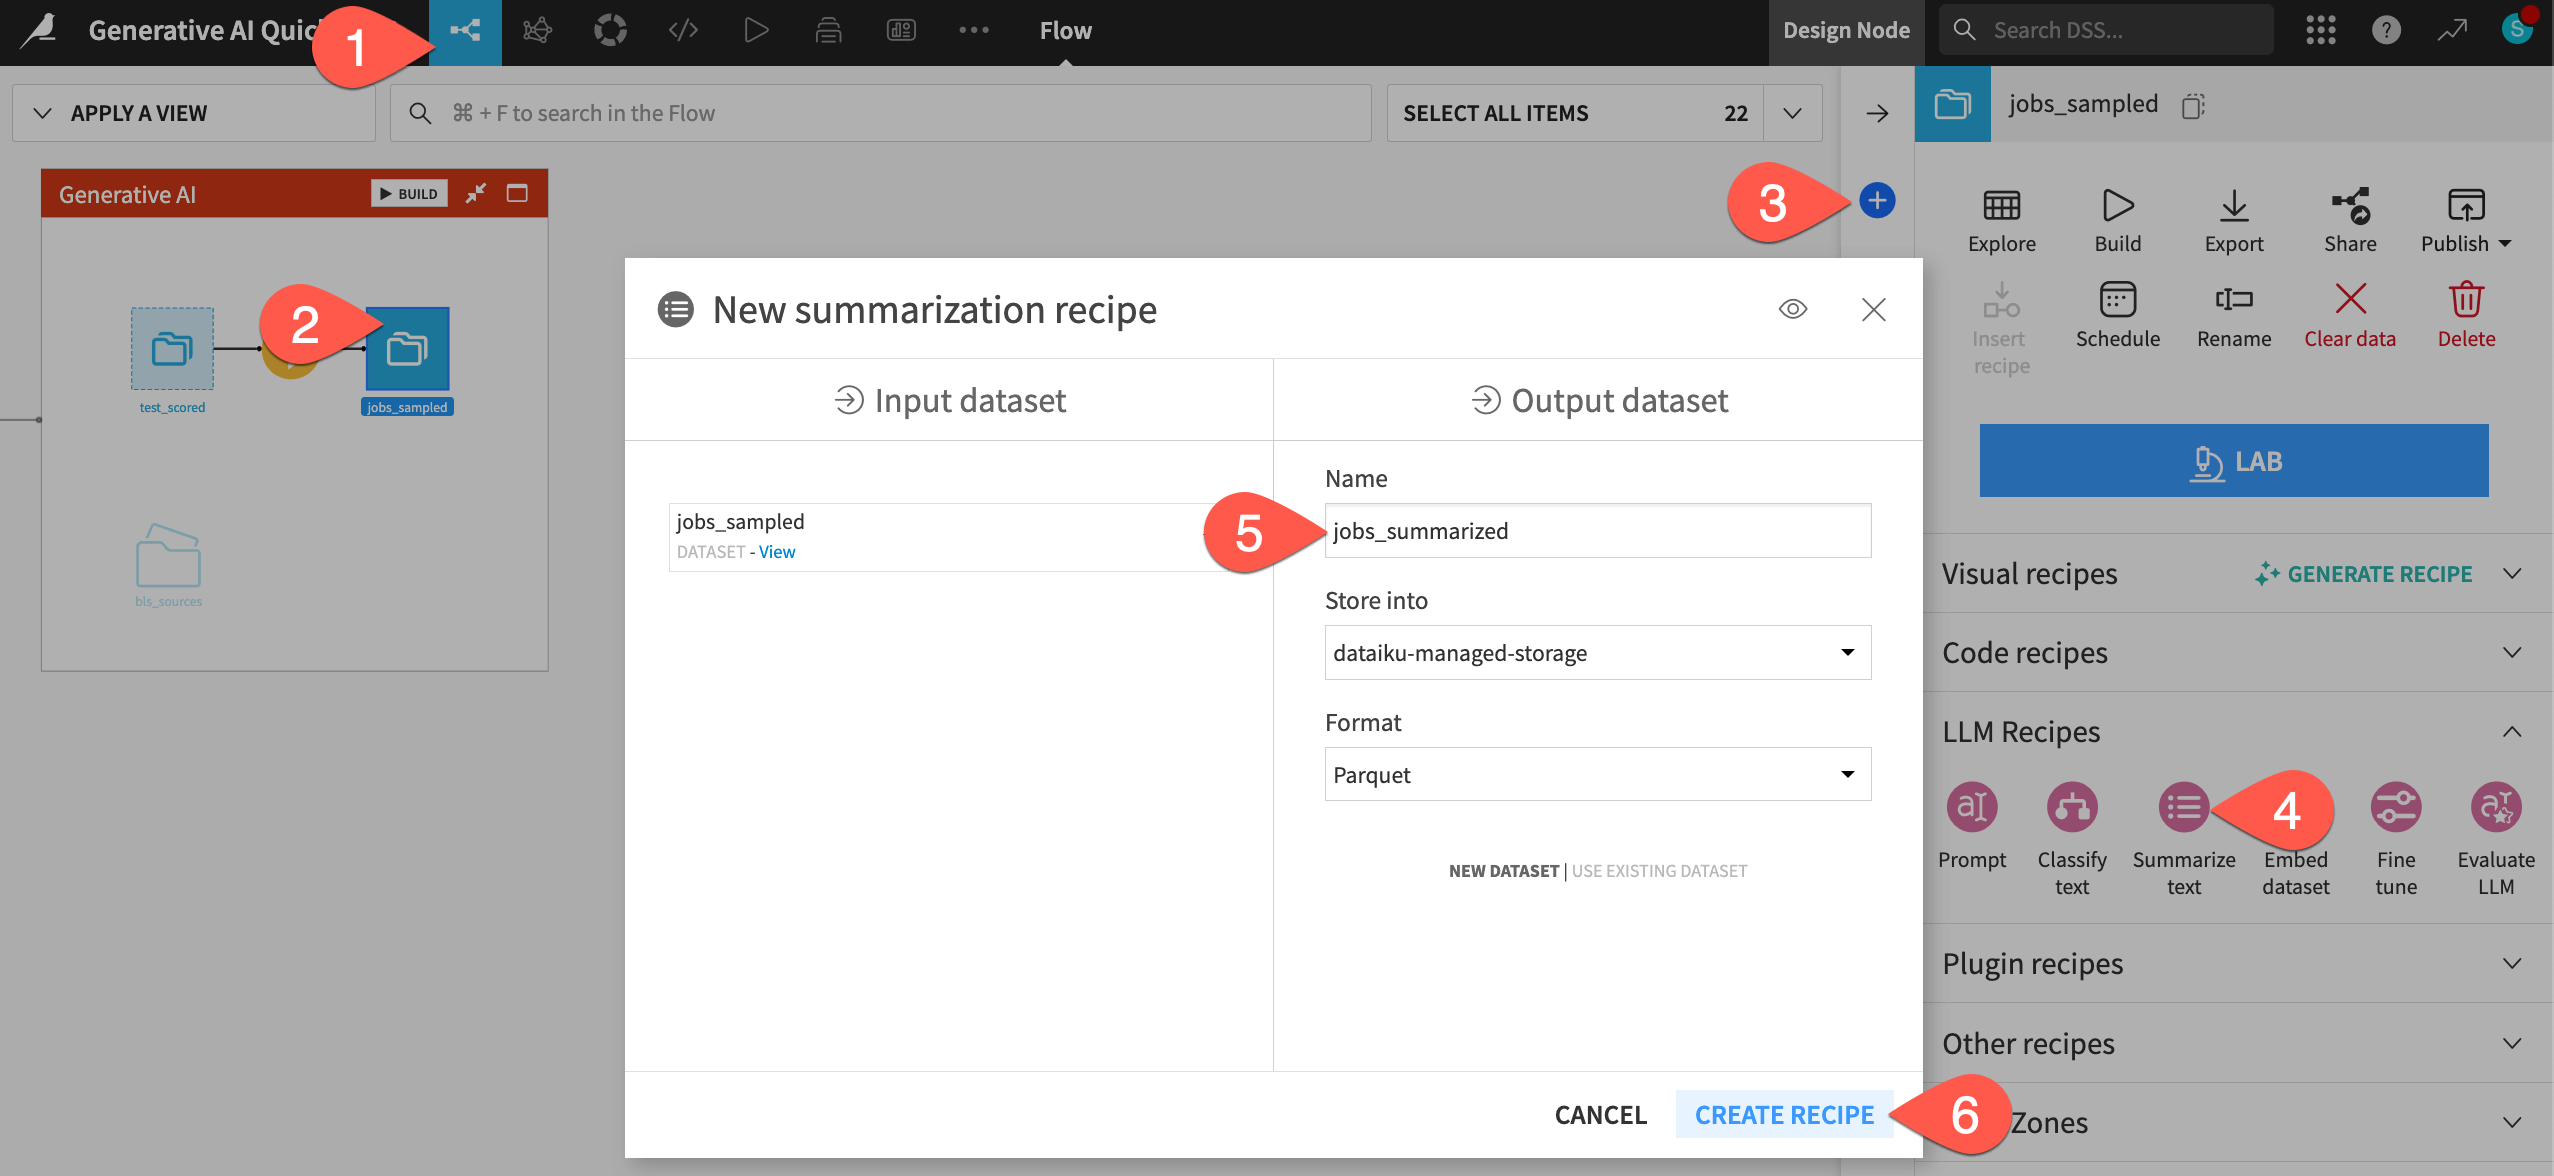Open the View link under jobs_sampled
The image size is (2554, 1176).
click(x=777, y=551)
